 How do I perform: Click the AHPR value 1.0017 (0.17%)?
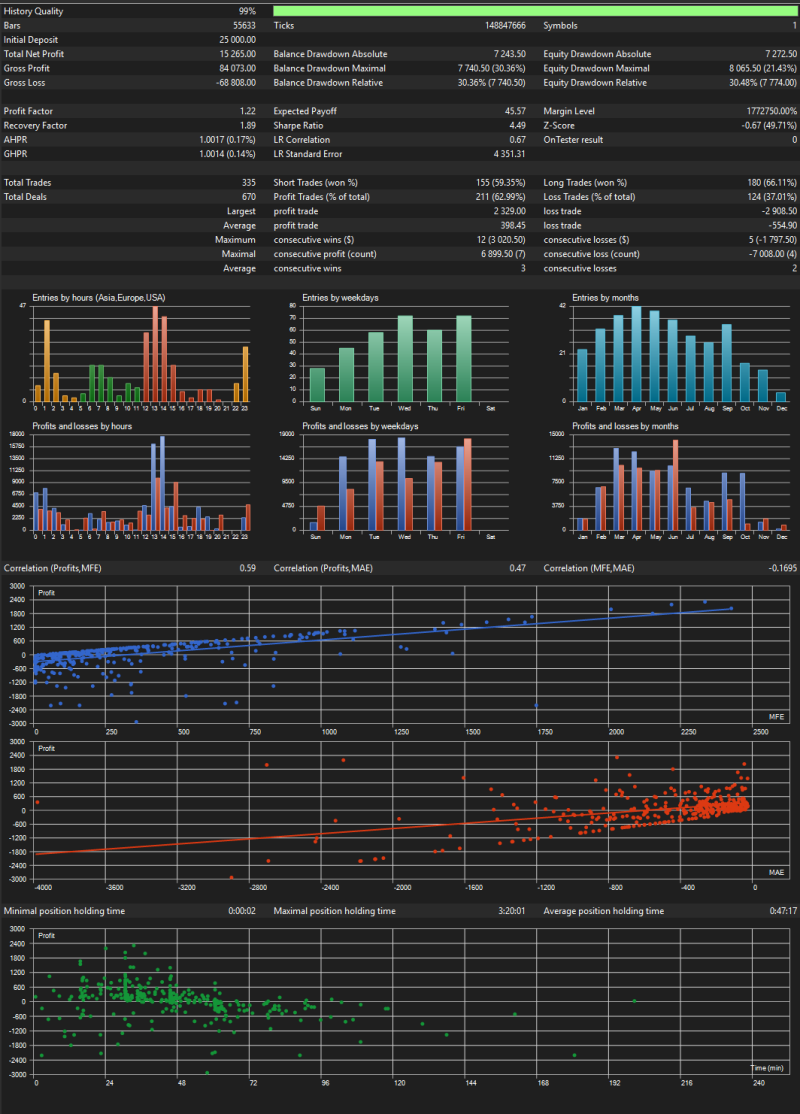tap(227, 140)
